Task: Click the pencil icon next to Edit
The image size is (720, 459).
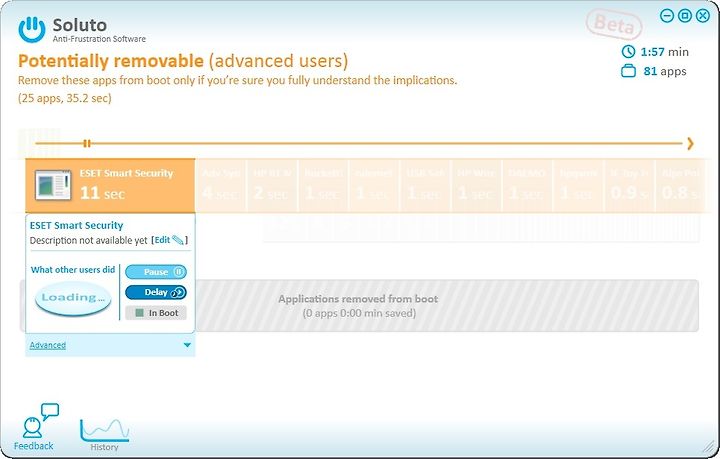Action: tap(178, 240)
